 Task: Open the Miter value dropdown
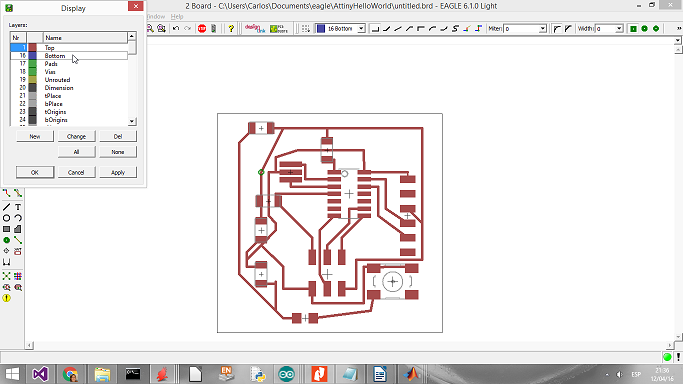542,28
